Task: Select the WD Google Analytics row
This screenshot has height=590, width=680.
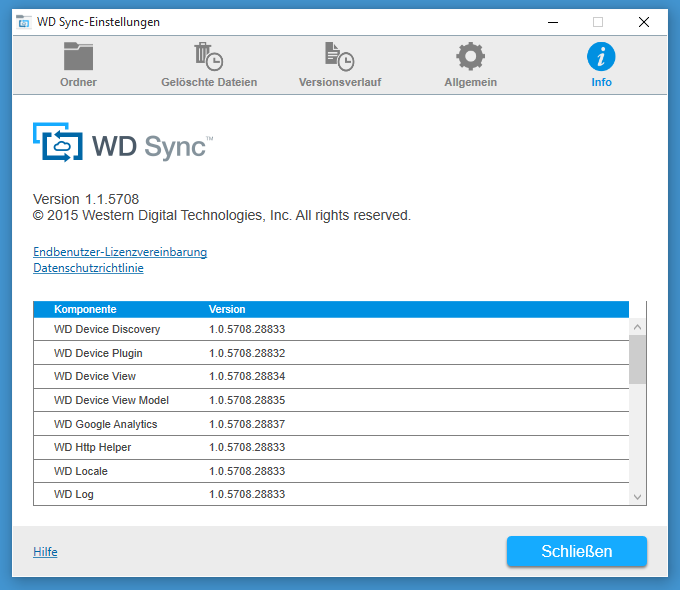Action: click(x=331, y=424)
